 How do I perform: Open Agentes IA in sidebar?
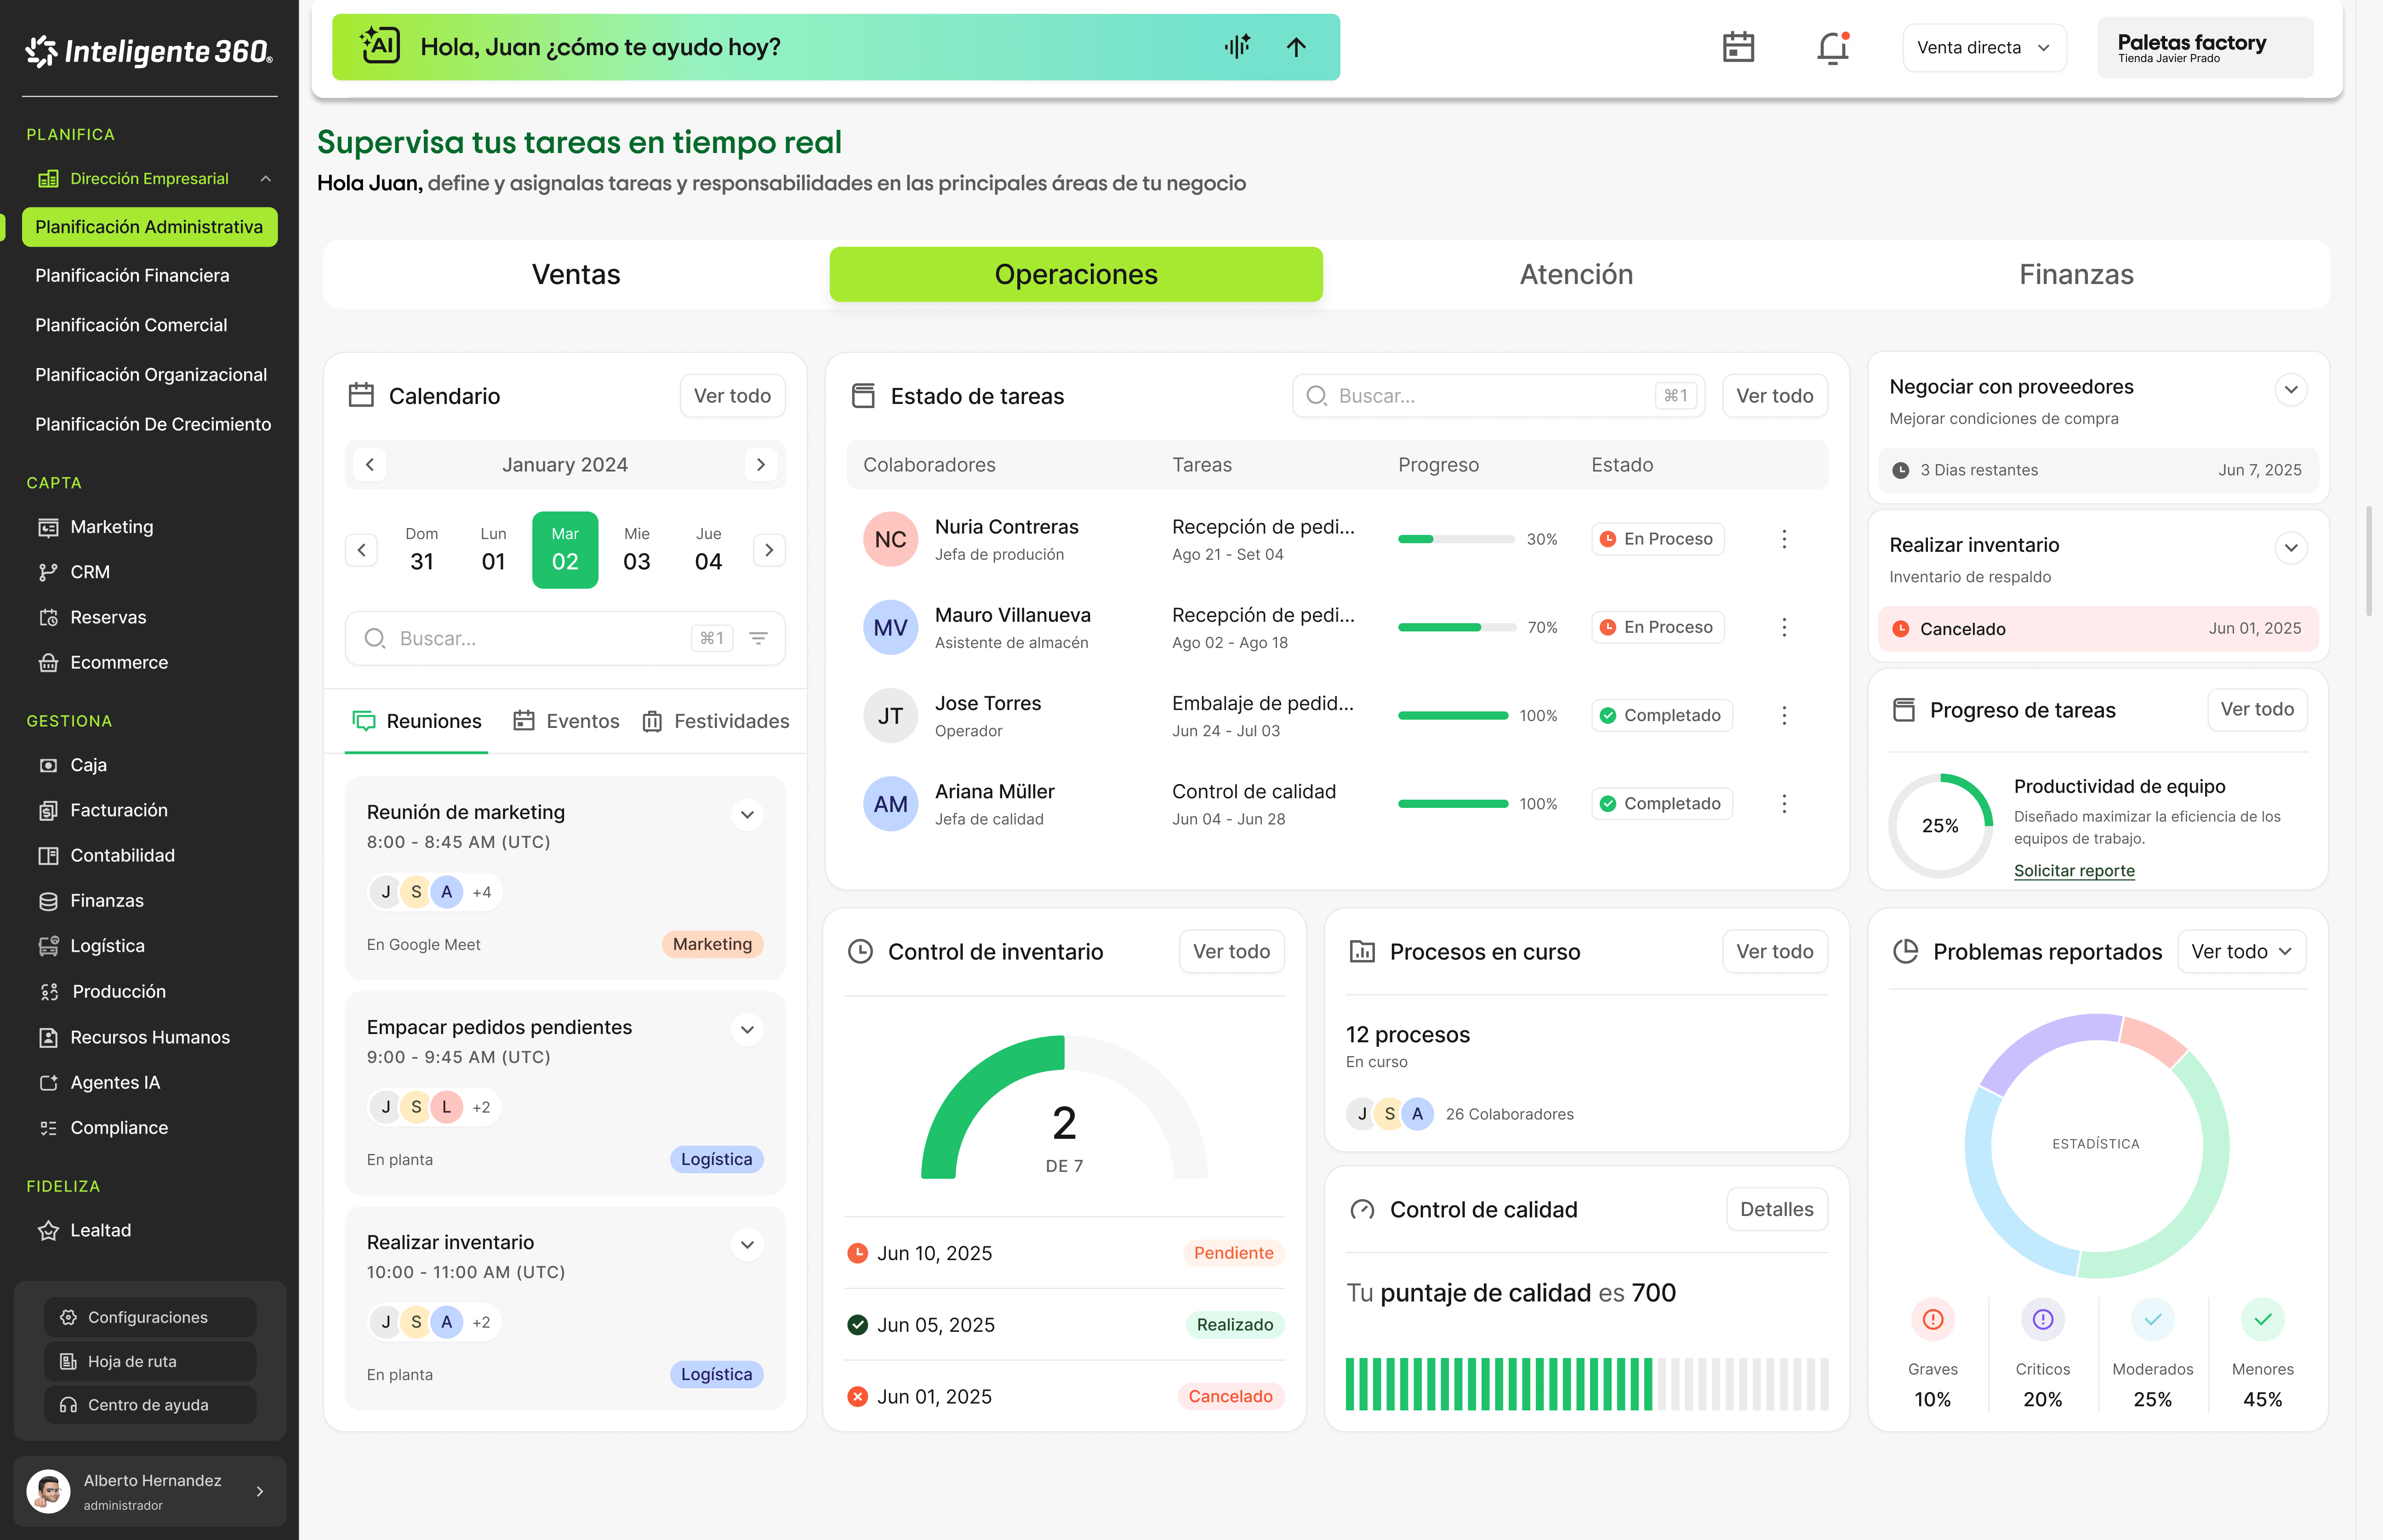pos(115,1082)
